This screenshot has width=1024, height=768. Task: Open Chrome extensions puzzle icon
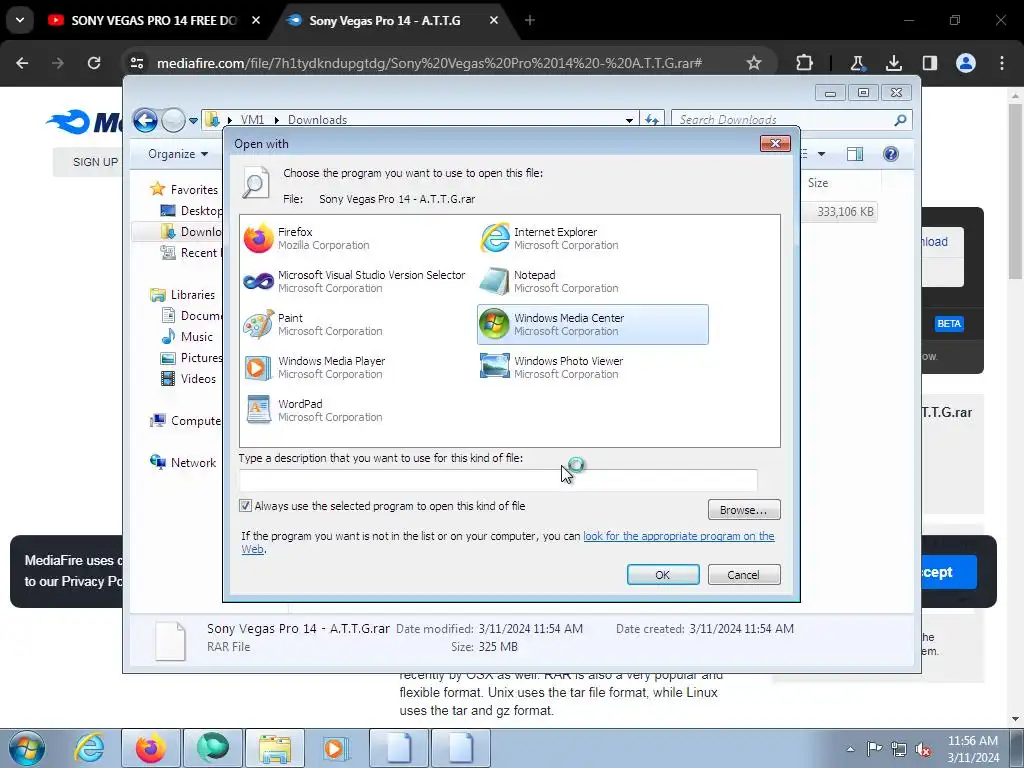pyautogui.click(x=805, y=63)
